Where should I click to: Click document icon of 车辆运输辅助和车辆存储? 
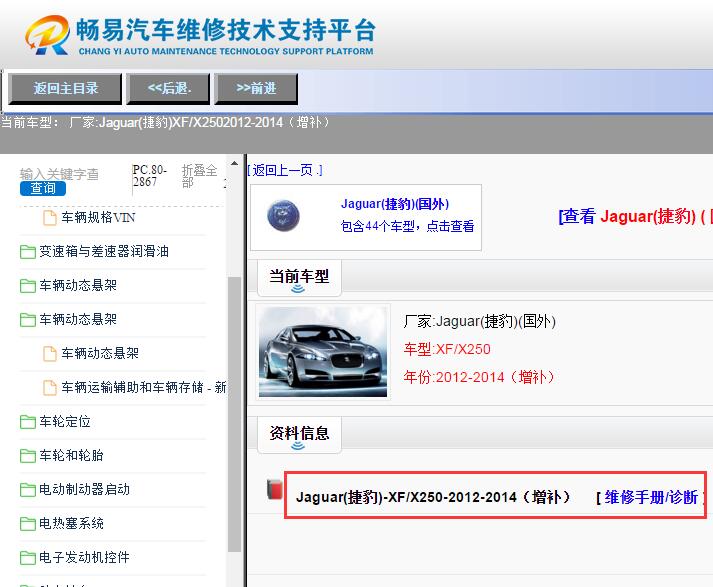(50, 388)
